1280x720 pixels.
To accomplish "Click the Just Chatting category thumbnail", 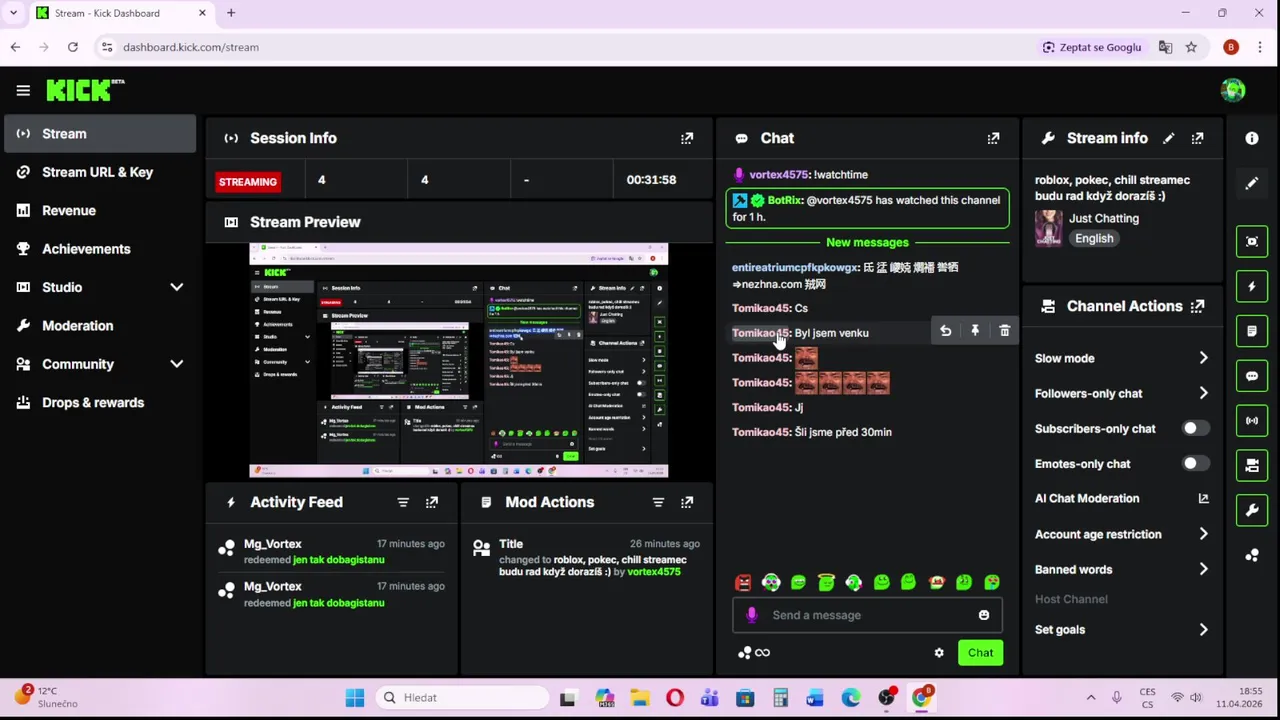I will (x=1048, y=229).
